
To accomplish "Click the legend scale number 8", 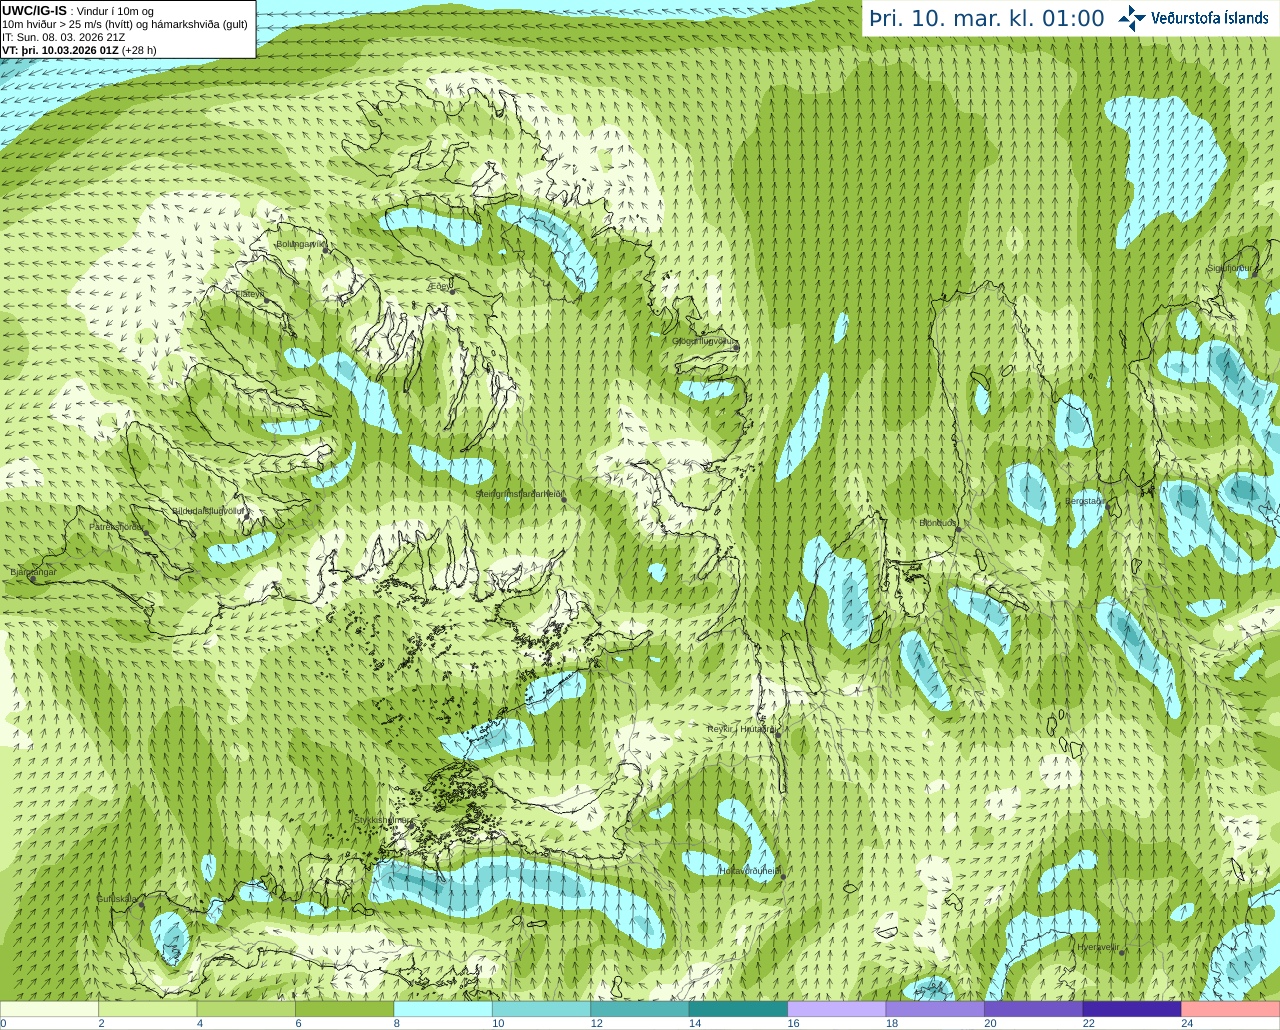I will pyautogui.click(x=397, y=1023).
